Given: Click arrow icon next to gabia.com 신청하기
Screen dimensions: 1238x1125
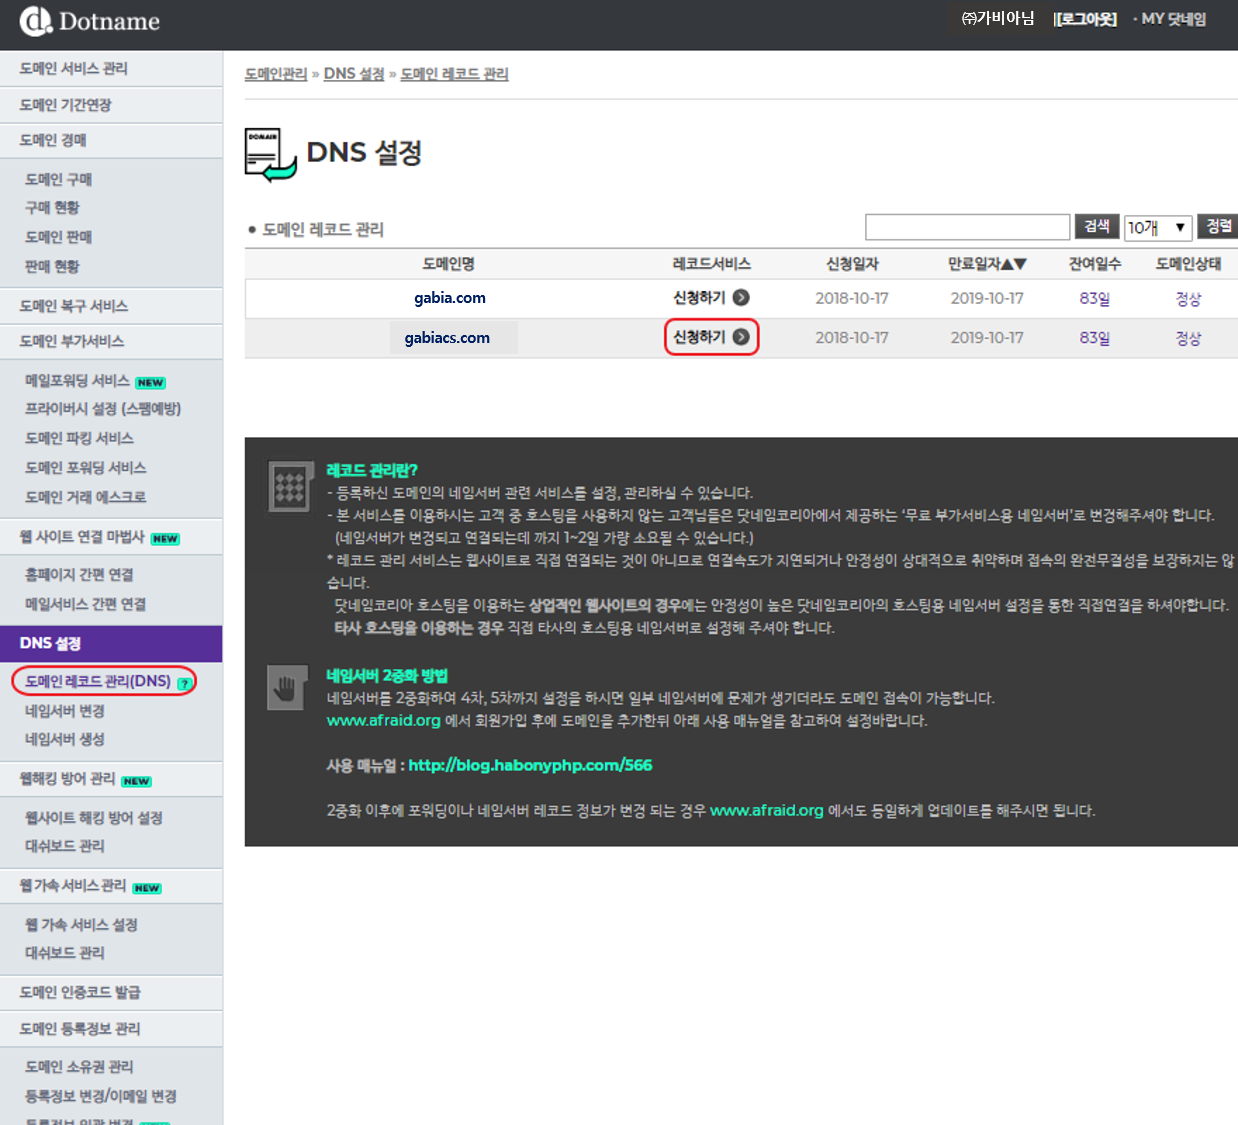Looking at the screenshot, I should tap(741, 297).
